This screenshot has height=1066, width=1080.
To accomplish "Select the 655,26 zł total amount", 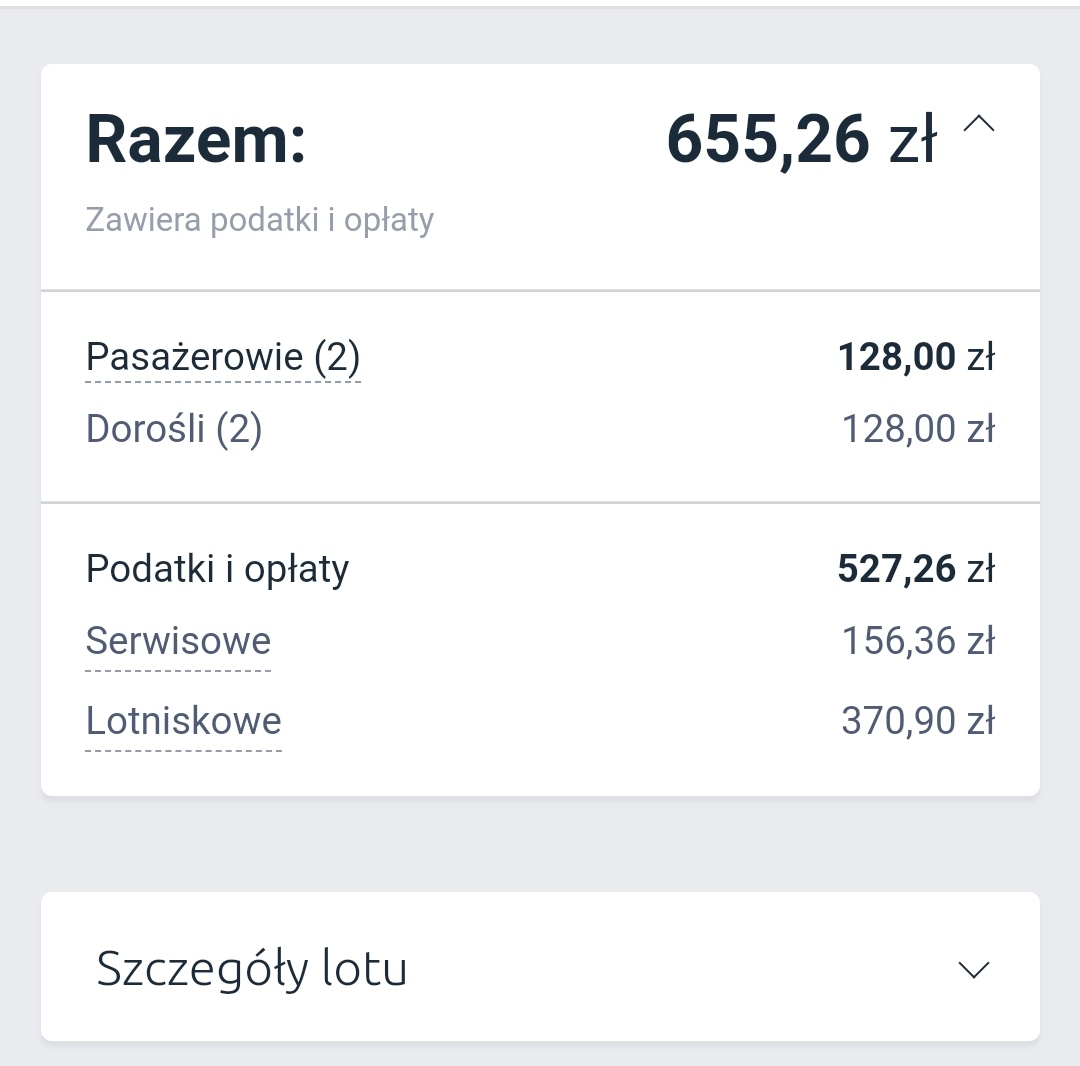I will pos(801,140).
